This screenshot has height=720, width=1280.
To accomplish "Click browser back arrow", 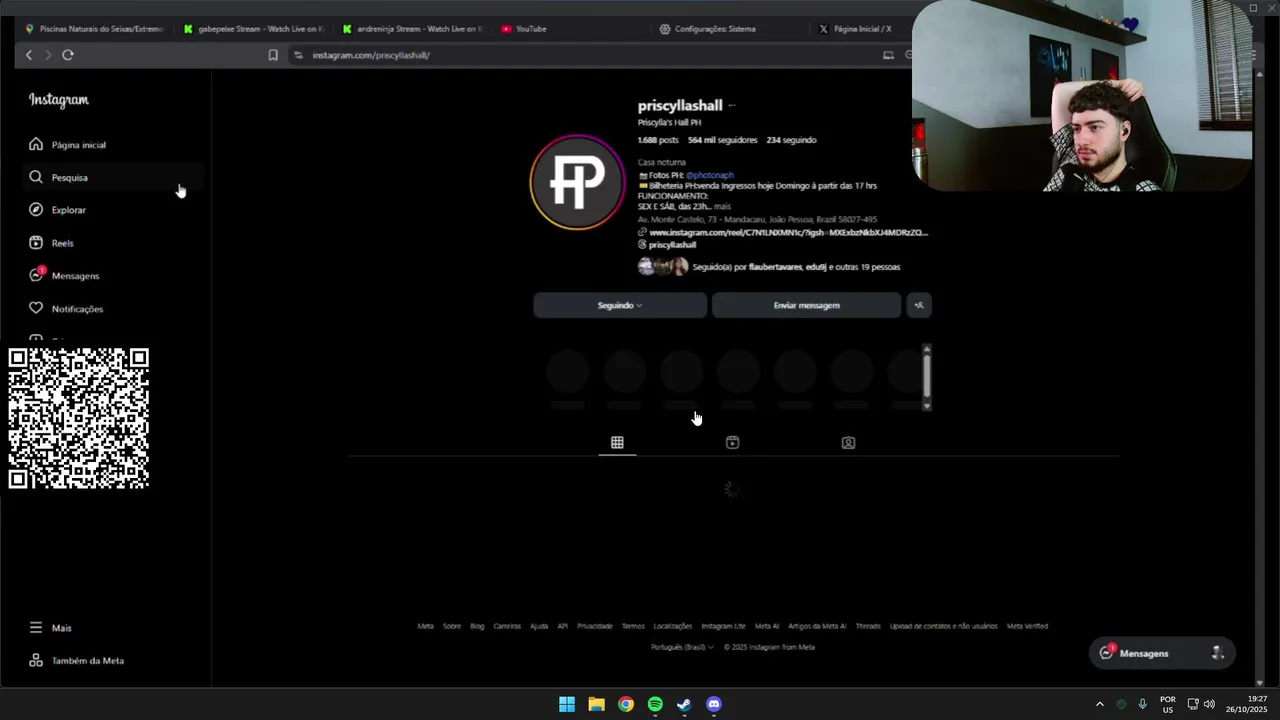I will [28, 55].
